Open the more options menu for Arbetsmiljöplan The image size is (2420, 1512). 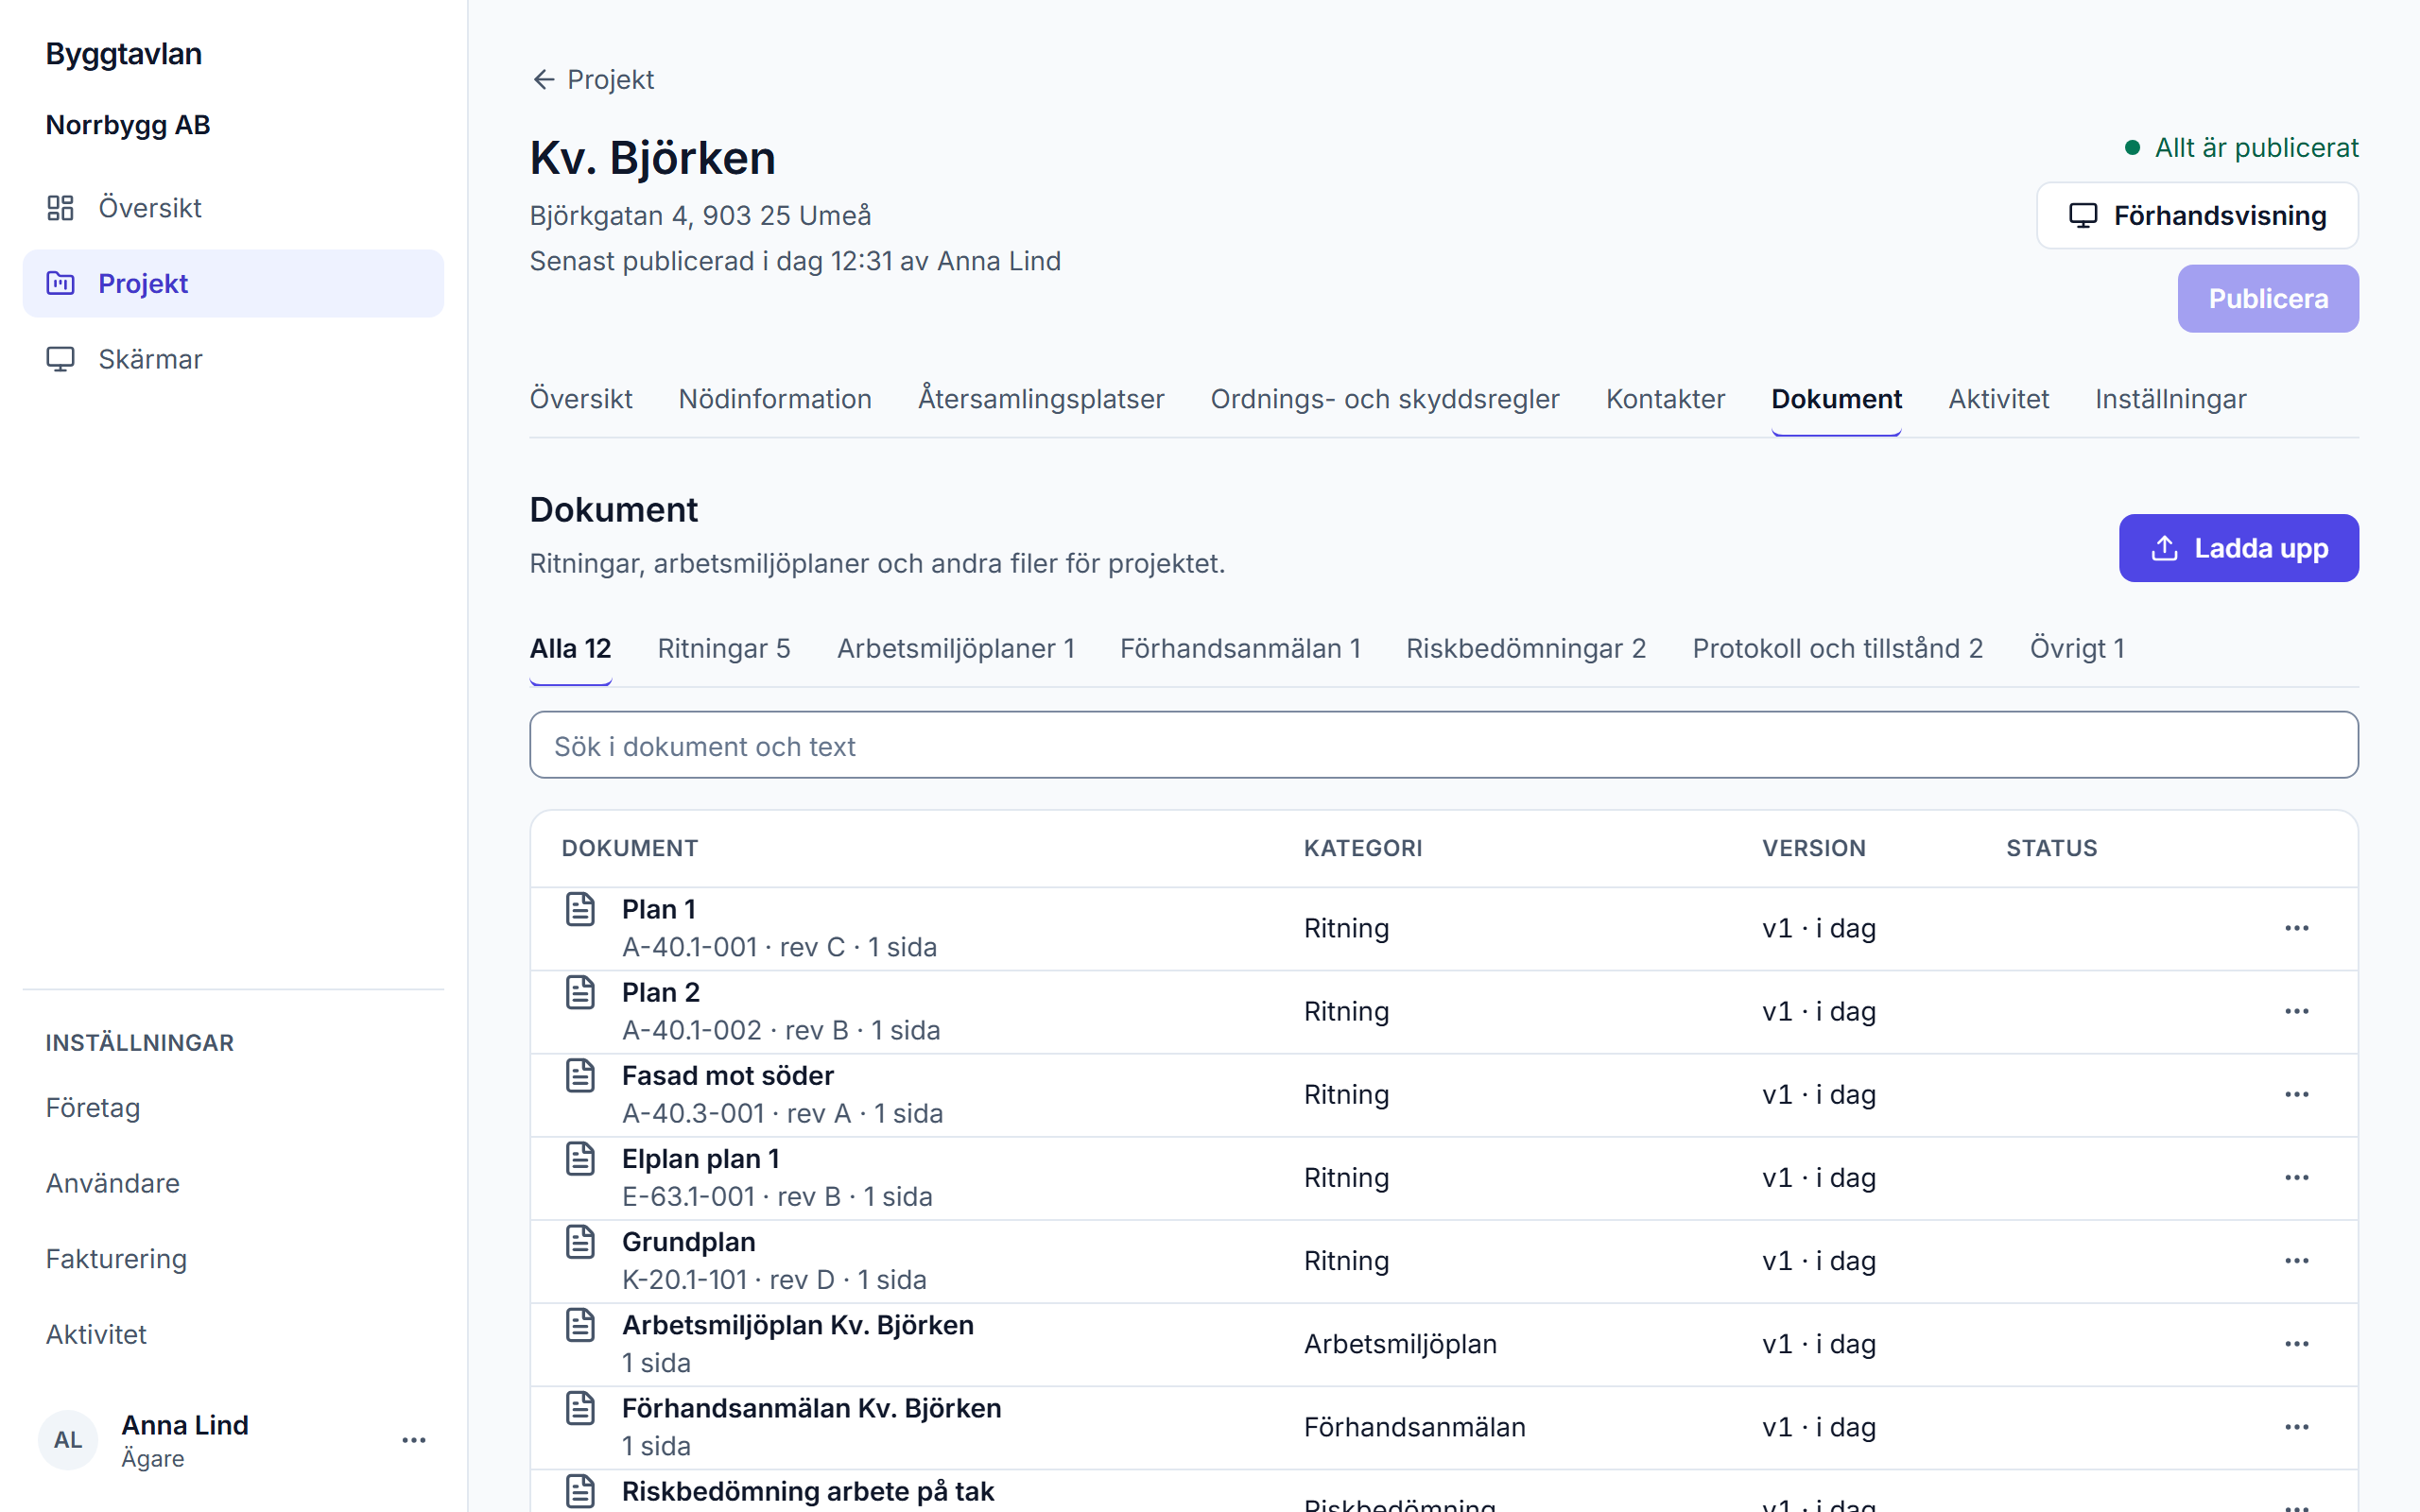tap(2297, 1343)
